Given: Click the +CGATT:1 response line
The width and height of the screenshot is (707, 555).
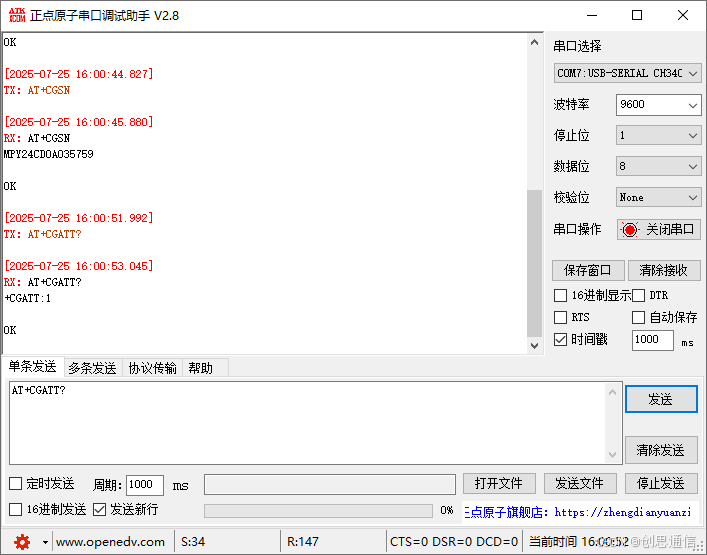Looking at the screenshot, I should pos(28,298).
